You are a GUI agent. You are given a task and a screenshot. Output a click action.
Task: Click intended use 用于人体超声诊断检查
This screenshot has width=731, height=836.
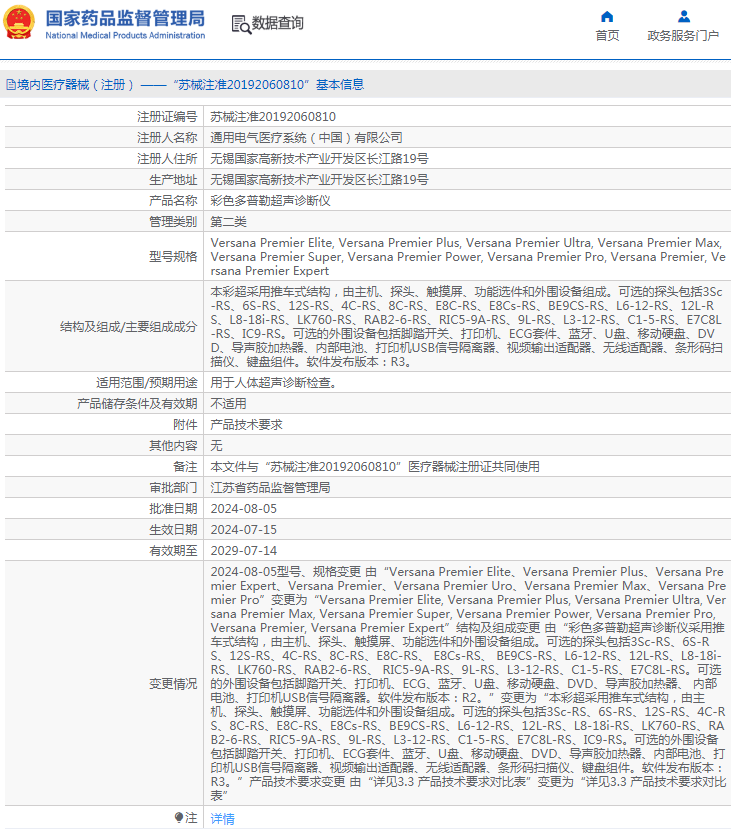tap(274, 383)
